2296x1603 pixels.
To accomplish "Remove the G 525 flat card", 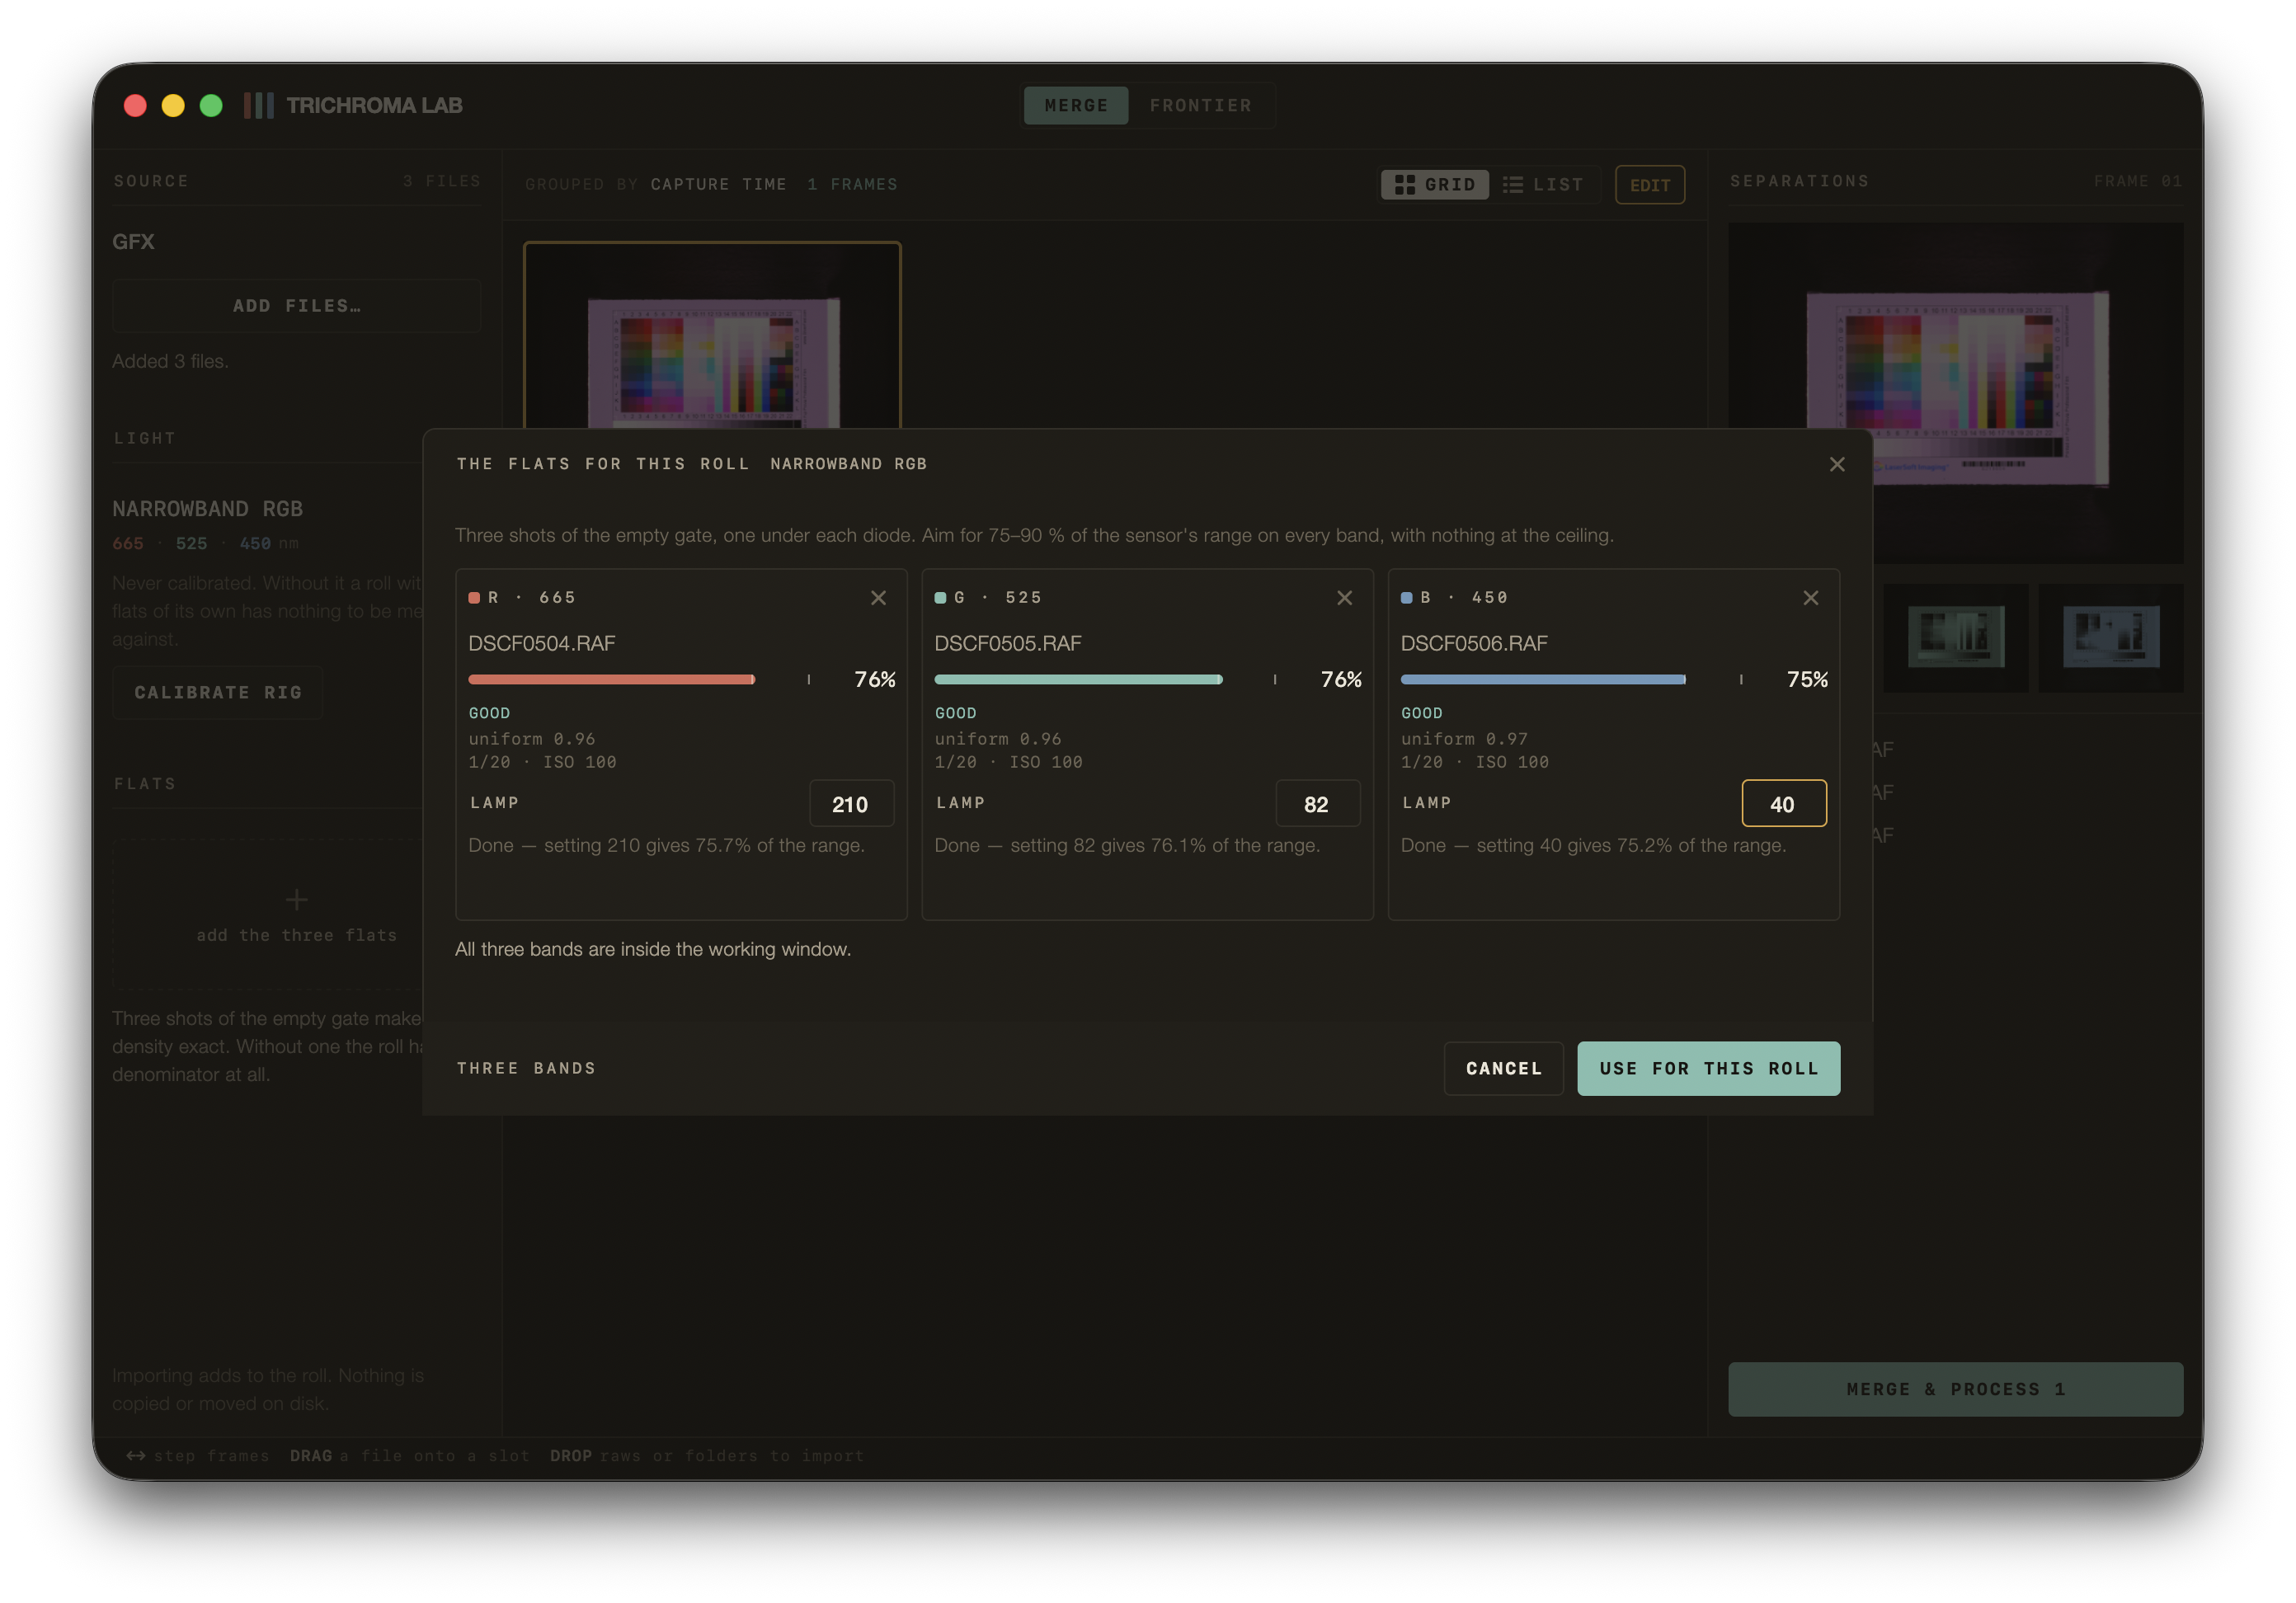I will point(1344,598).
